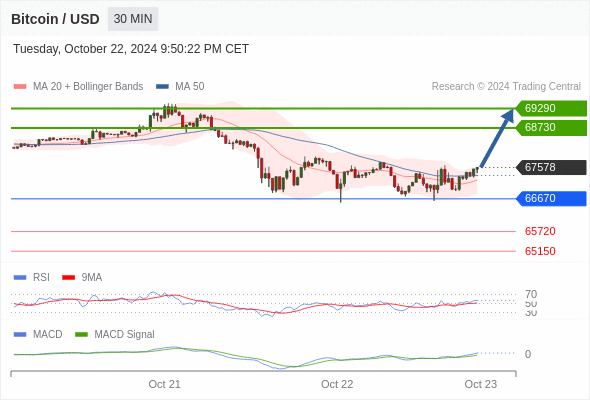
Task: Click the red 65150 support level label
Action: 540,251
